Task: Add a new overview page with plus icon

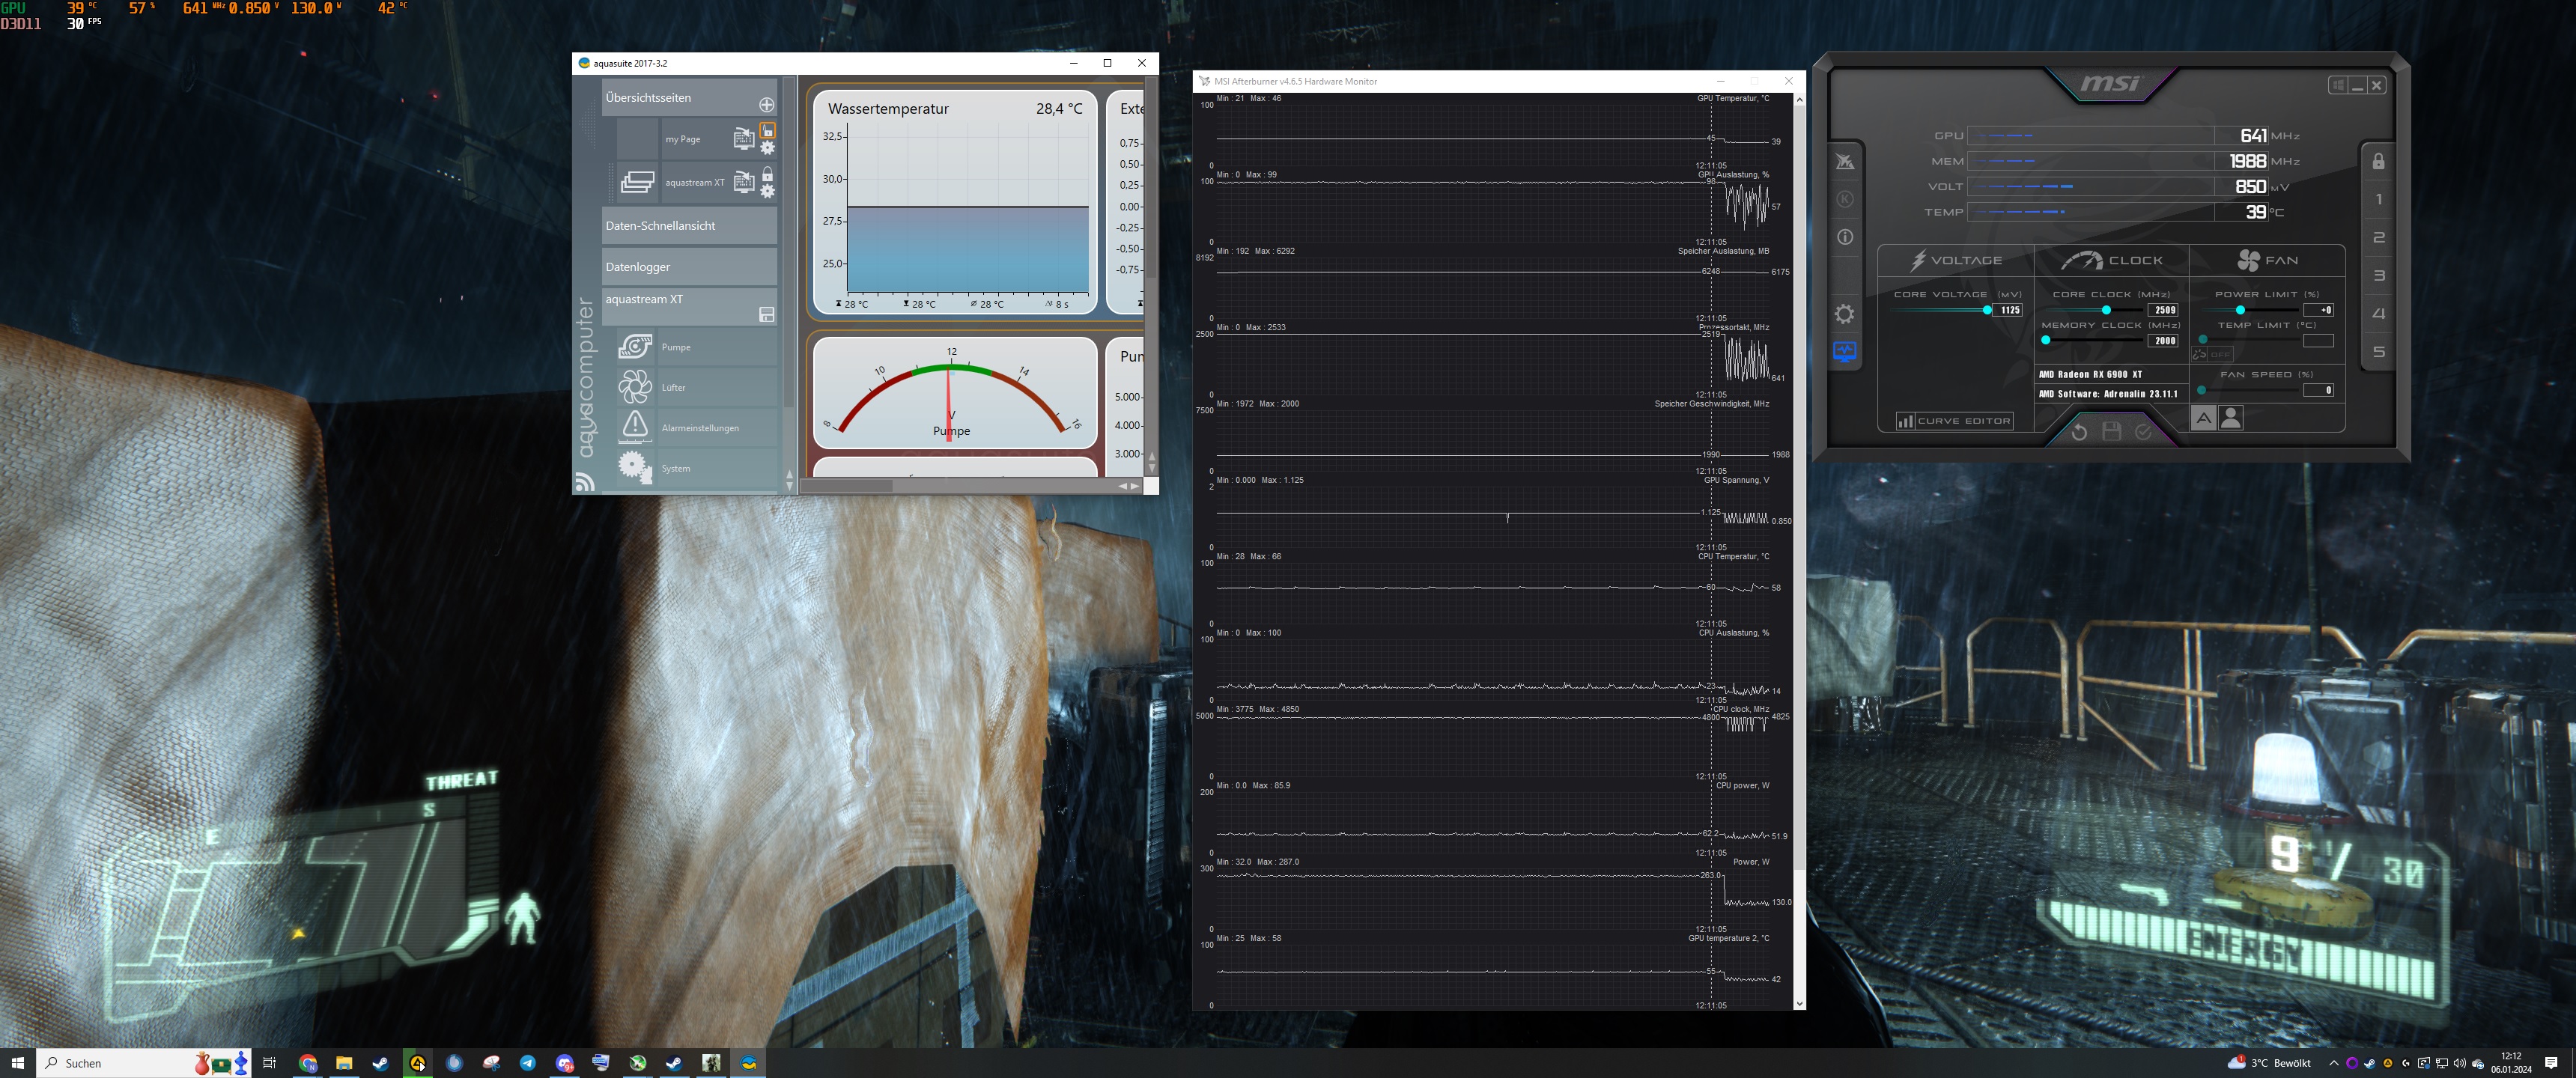Action: [766, 105]
